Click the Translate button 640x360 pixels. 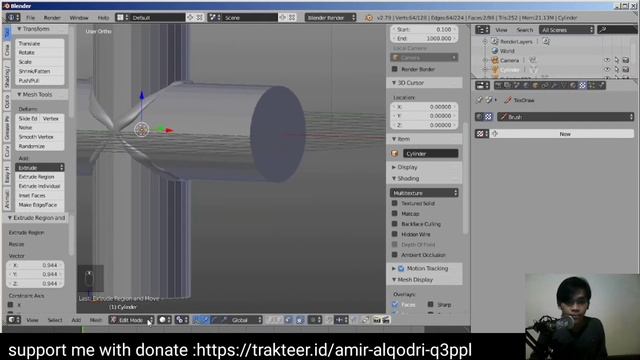[x=40, y=43]
